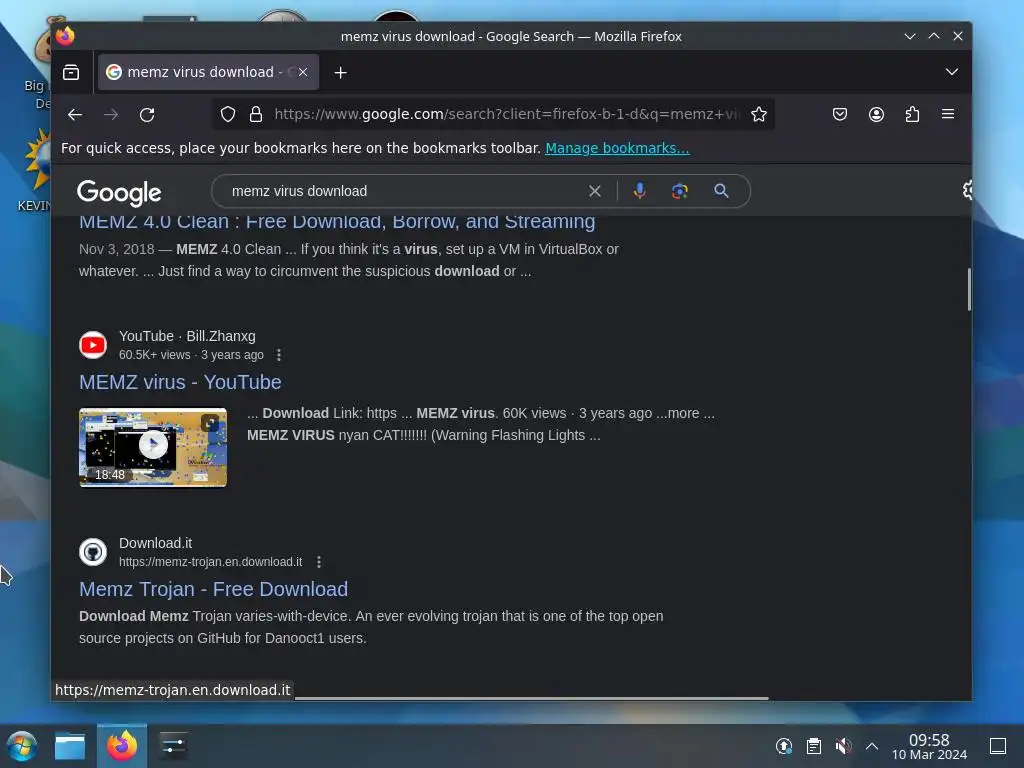This screenshot has width=1024, height=768.
Task: Open the Firefox window title icon
Action: tap(65, 36)
